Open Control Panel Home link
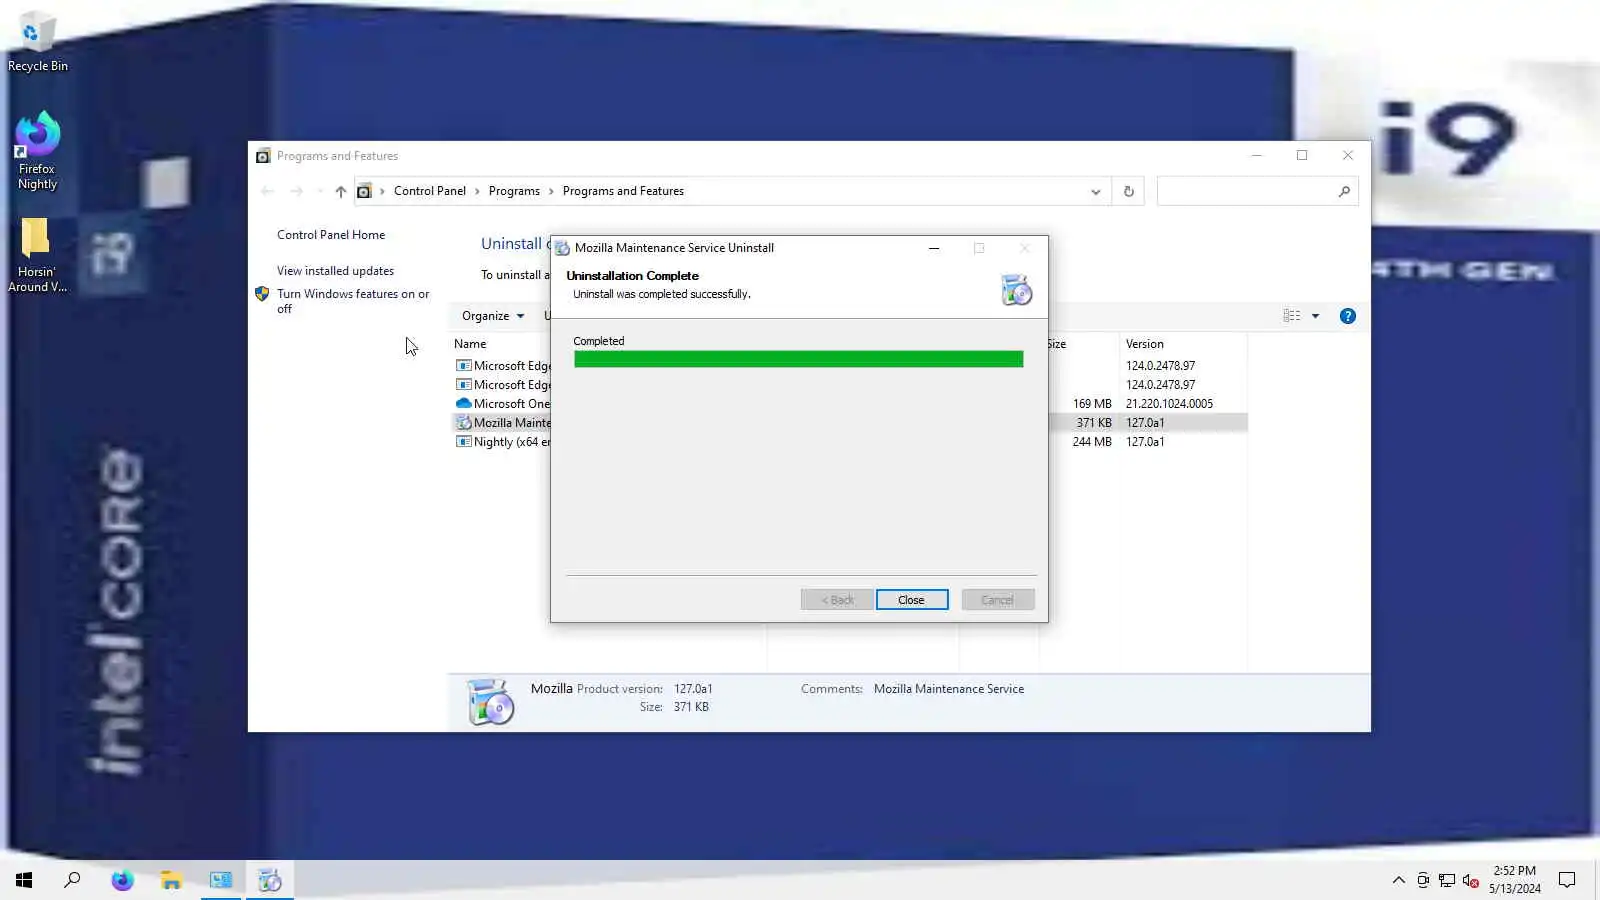 click(x=331, y=235)
